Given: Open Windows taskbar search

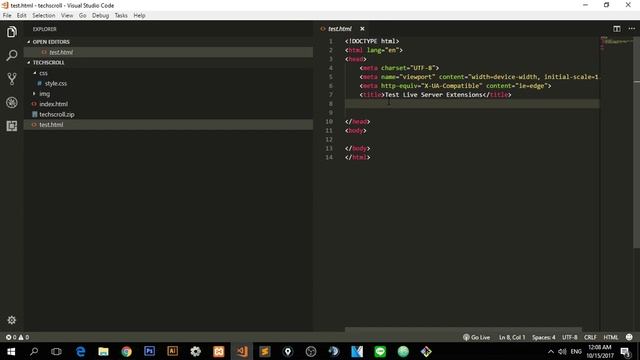Looking at the screenshot, I should pyautogui.click(x=34, y=351).
